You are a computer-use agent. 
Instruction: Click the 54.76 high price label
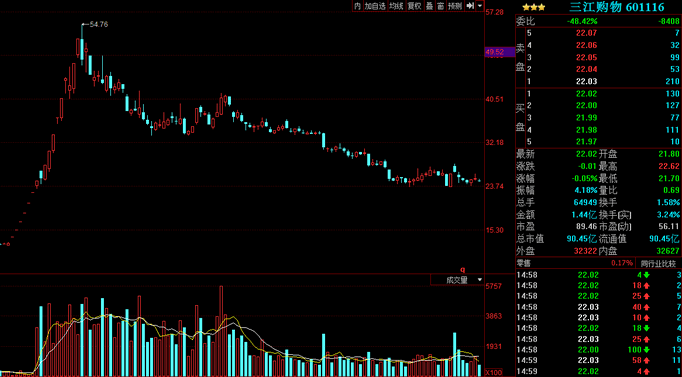(98, 25)
